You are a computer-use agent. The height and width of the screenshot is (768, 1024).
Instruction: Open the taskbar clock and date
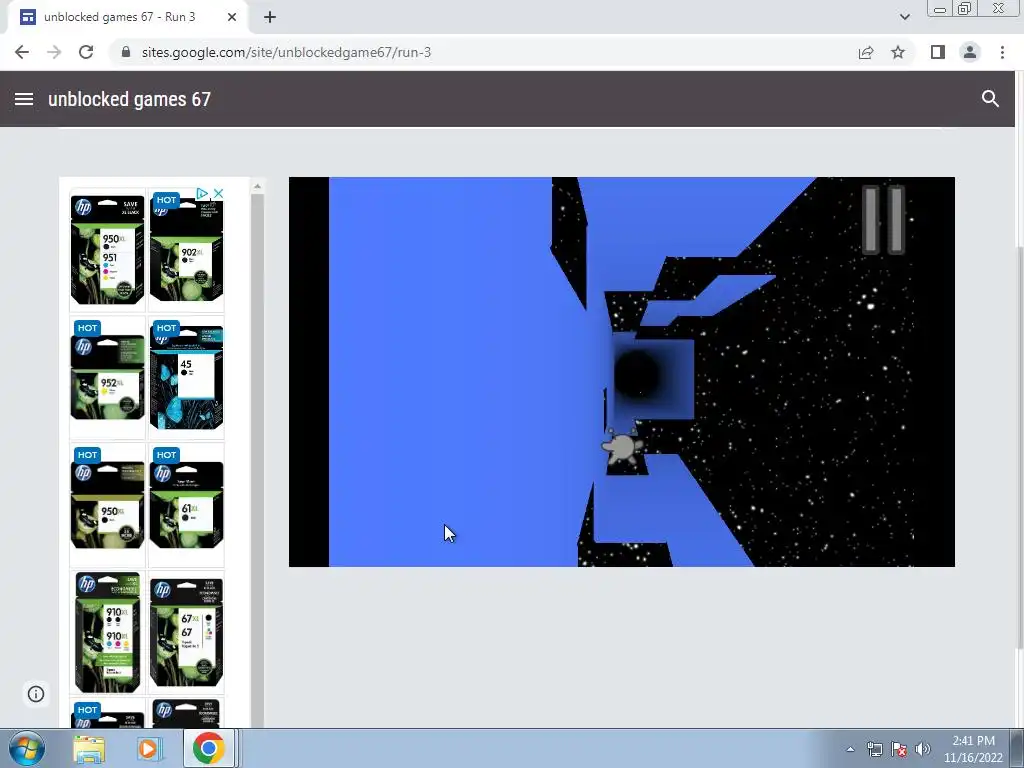coord(973,749)
